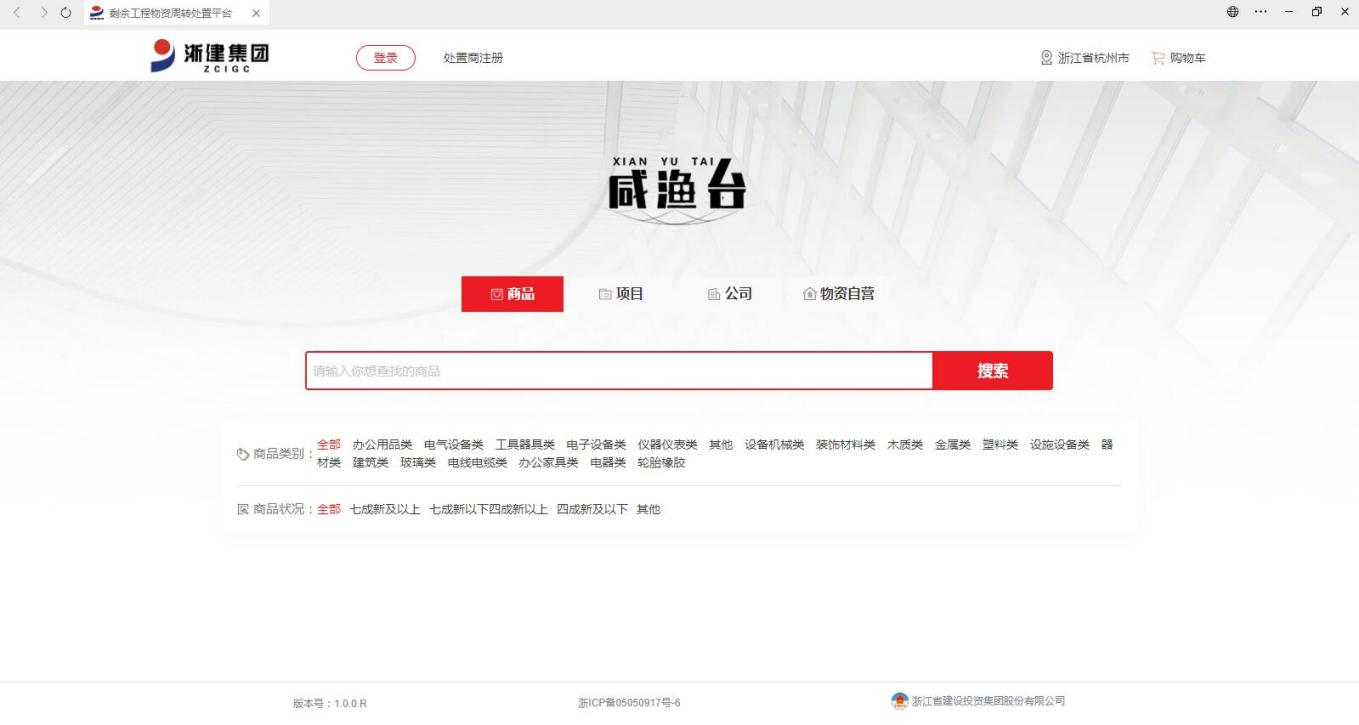This screenshot has width=1359, height=725.
Task: Select 全部 in the 商品类别 row
Action: tap(329, 445)
